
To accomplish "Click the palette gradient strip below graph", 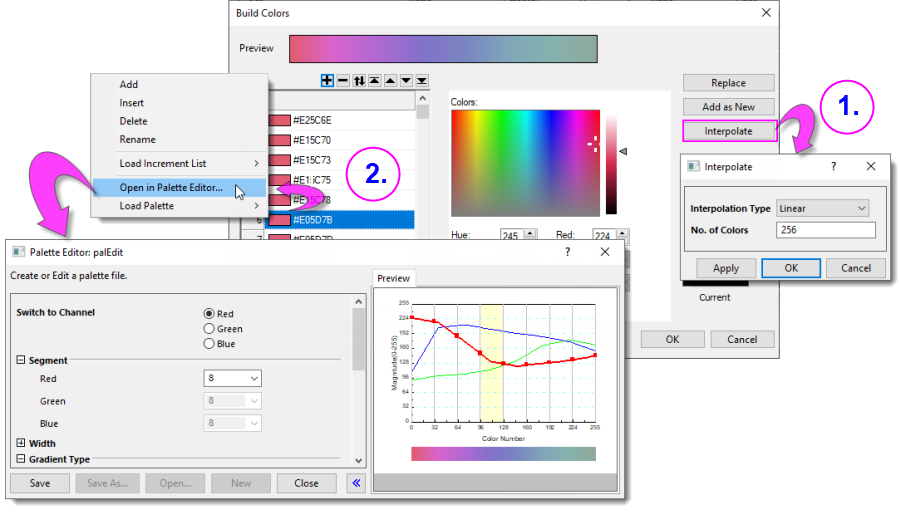I will click(x=503, y=454).
